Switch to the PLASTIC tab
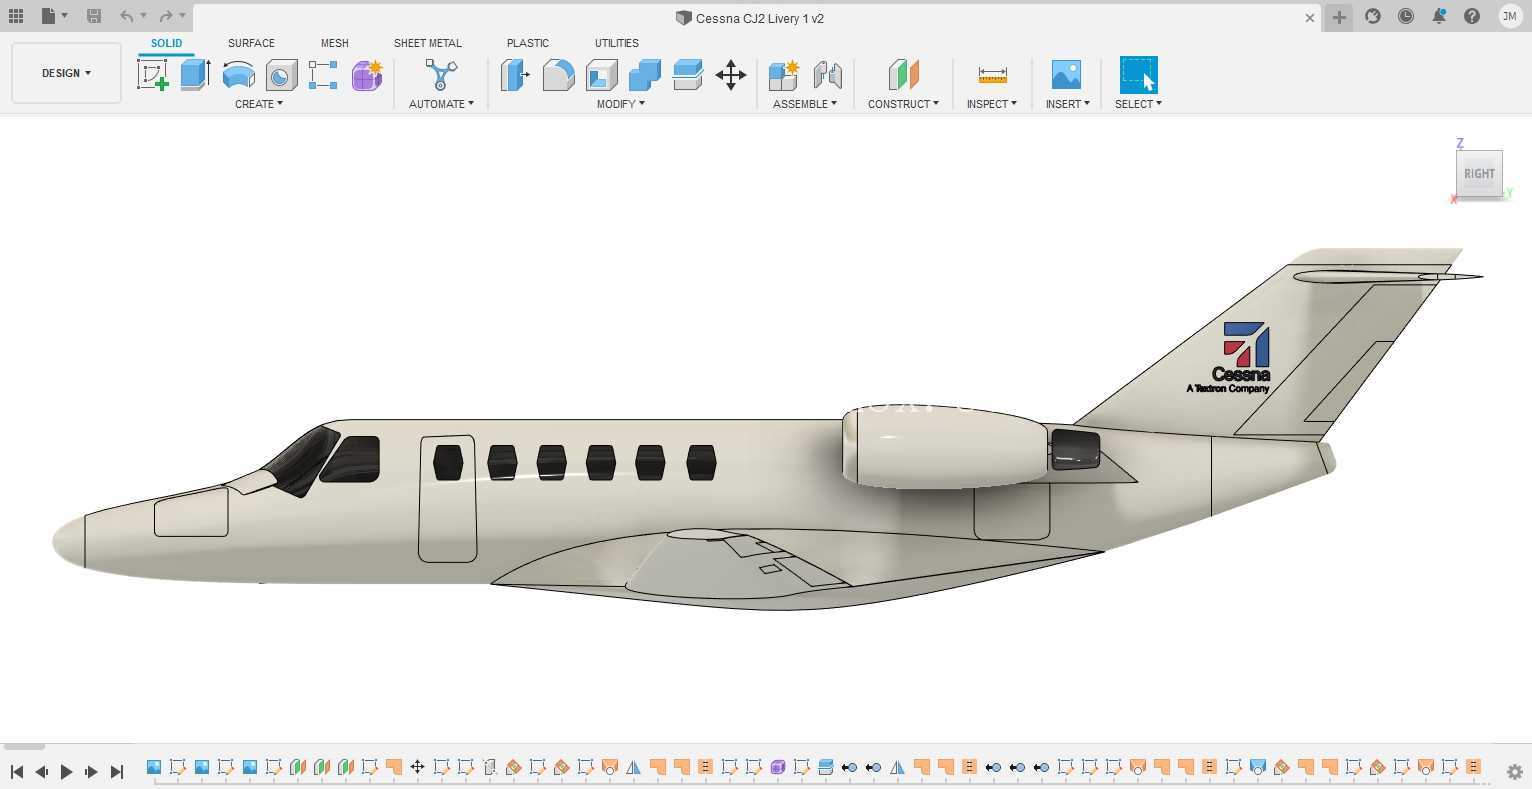The height and width of the screenshot is (789, 1532). (x=527, y=43)
